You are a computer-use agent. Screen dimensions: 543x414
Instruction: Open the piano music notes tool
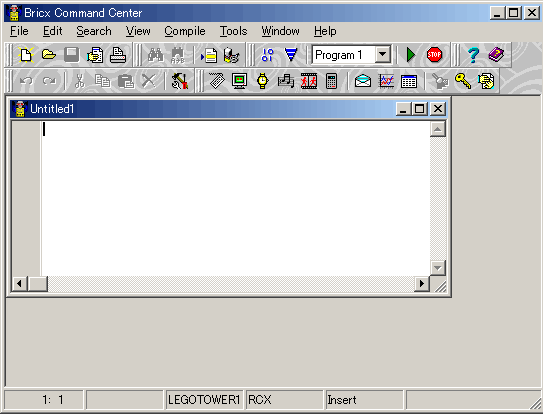(x=286, y=81)
